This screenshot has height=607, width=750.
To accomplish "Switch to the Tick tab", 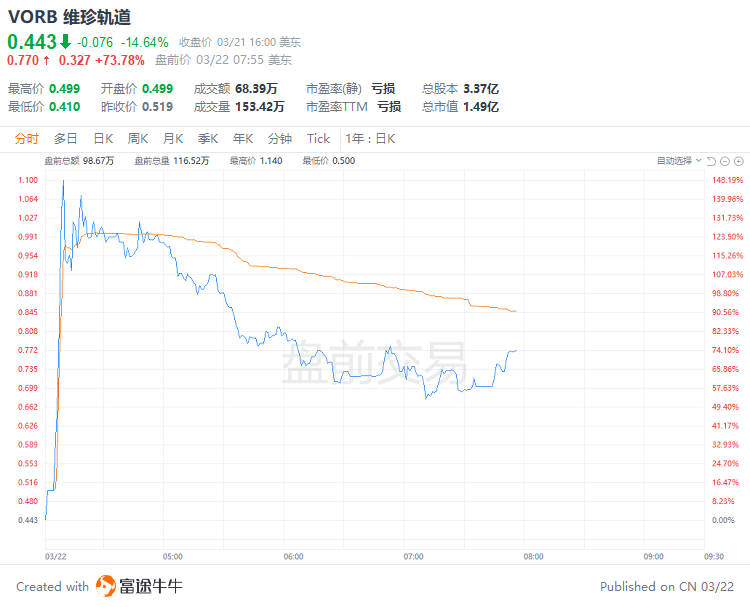I will 318,139.
